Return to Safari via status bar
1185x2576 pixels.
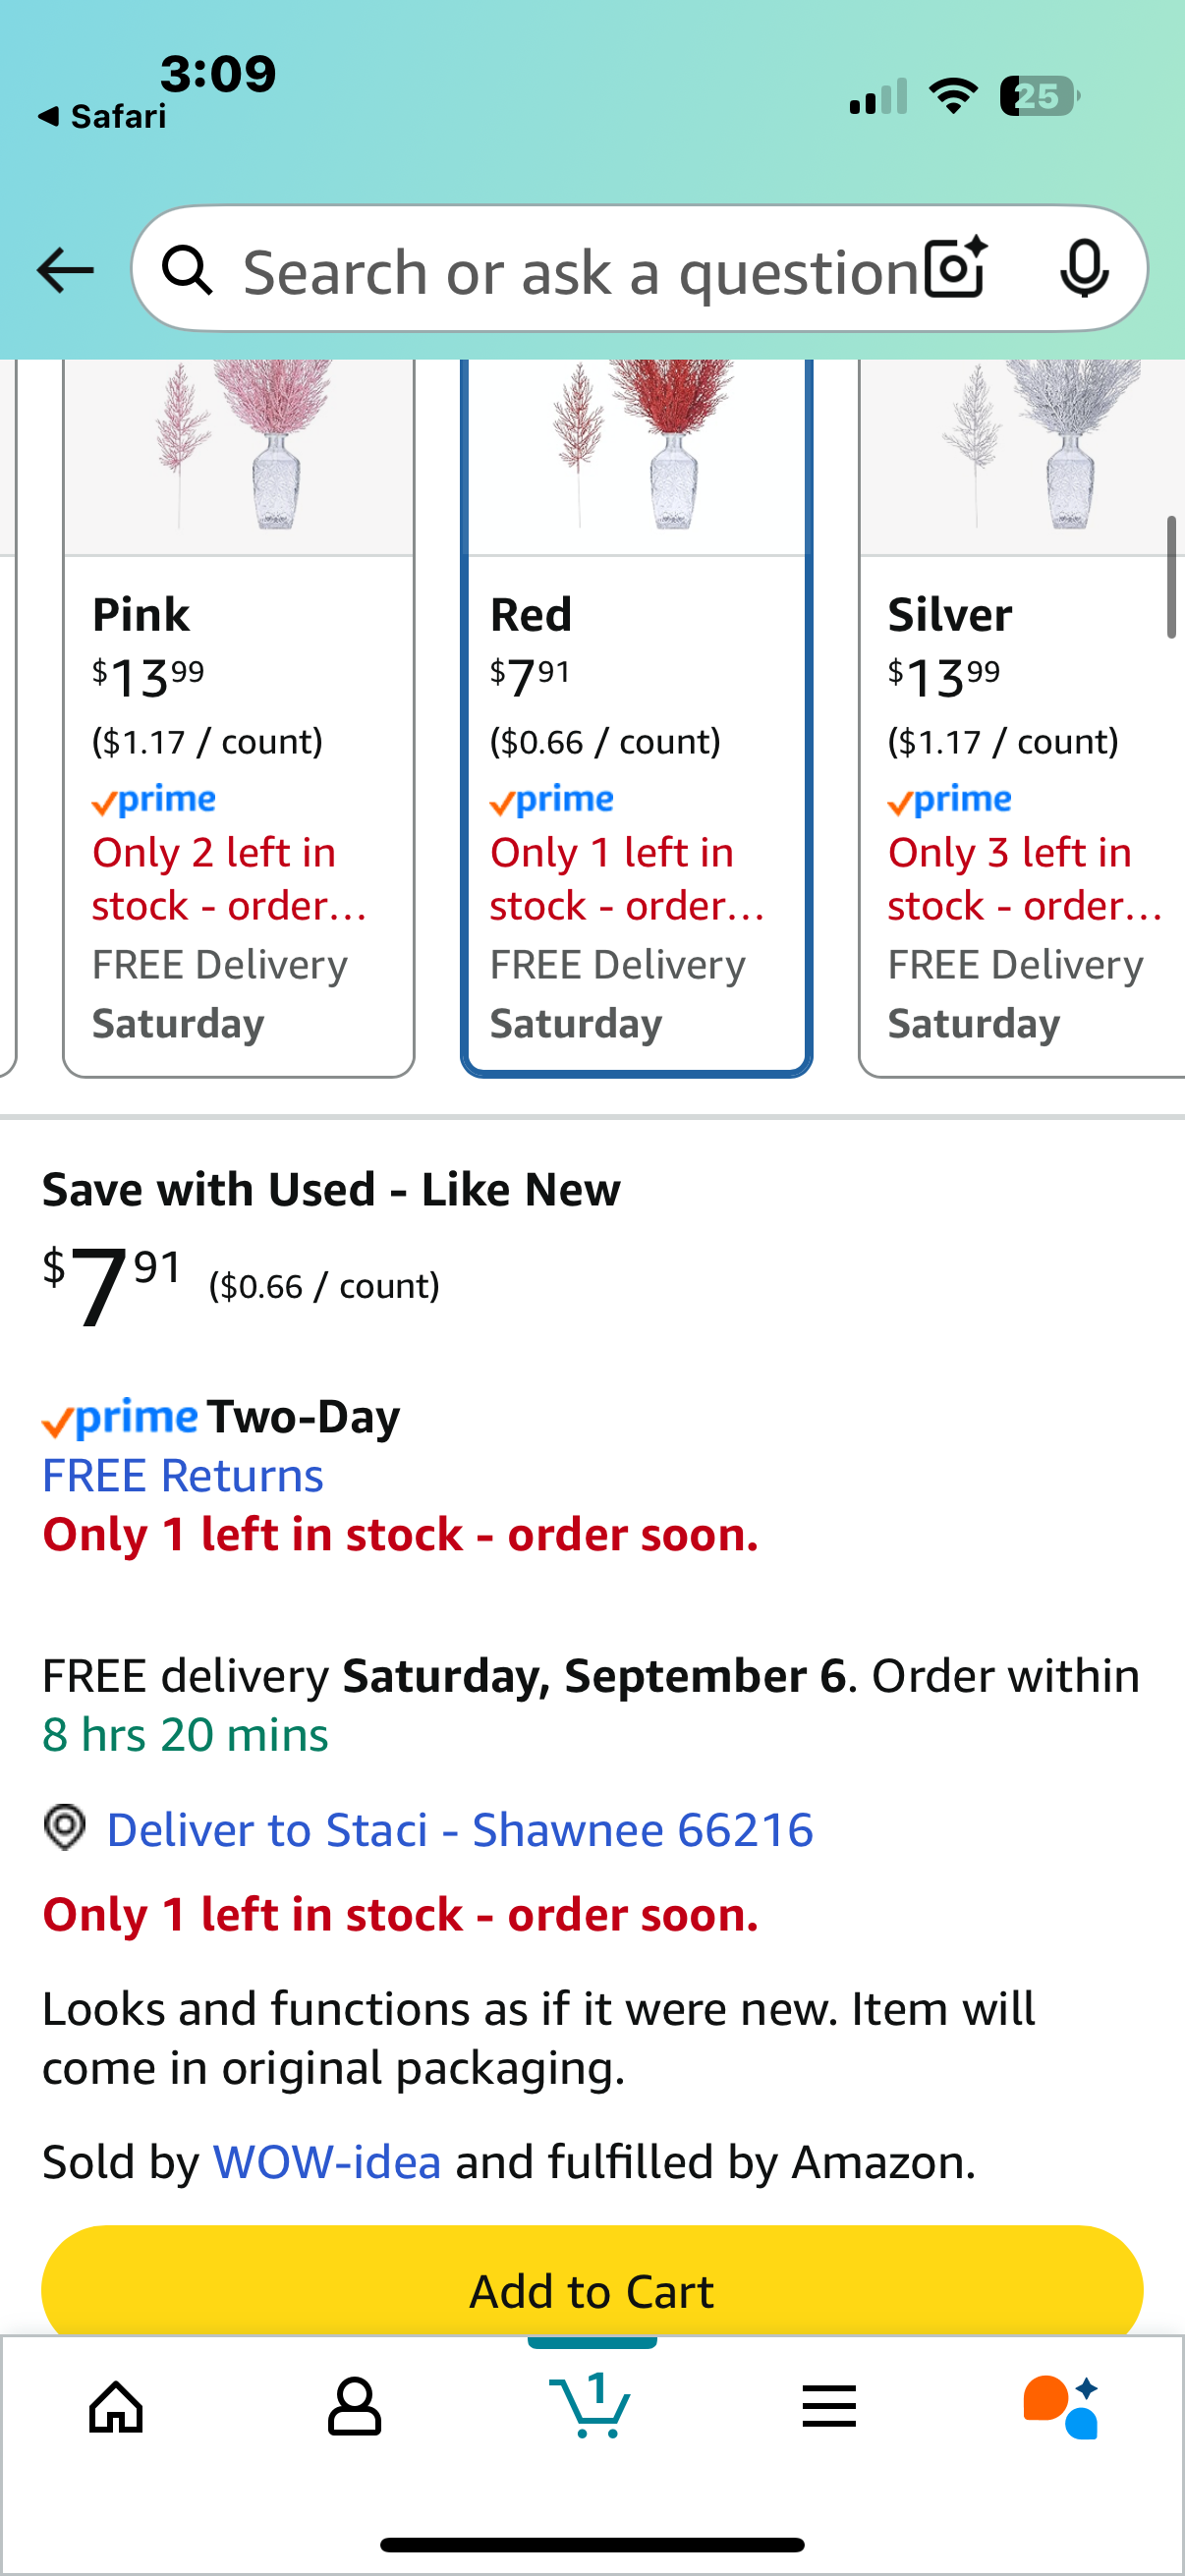(x=102, y=117)
